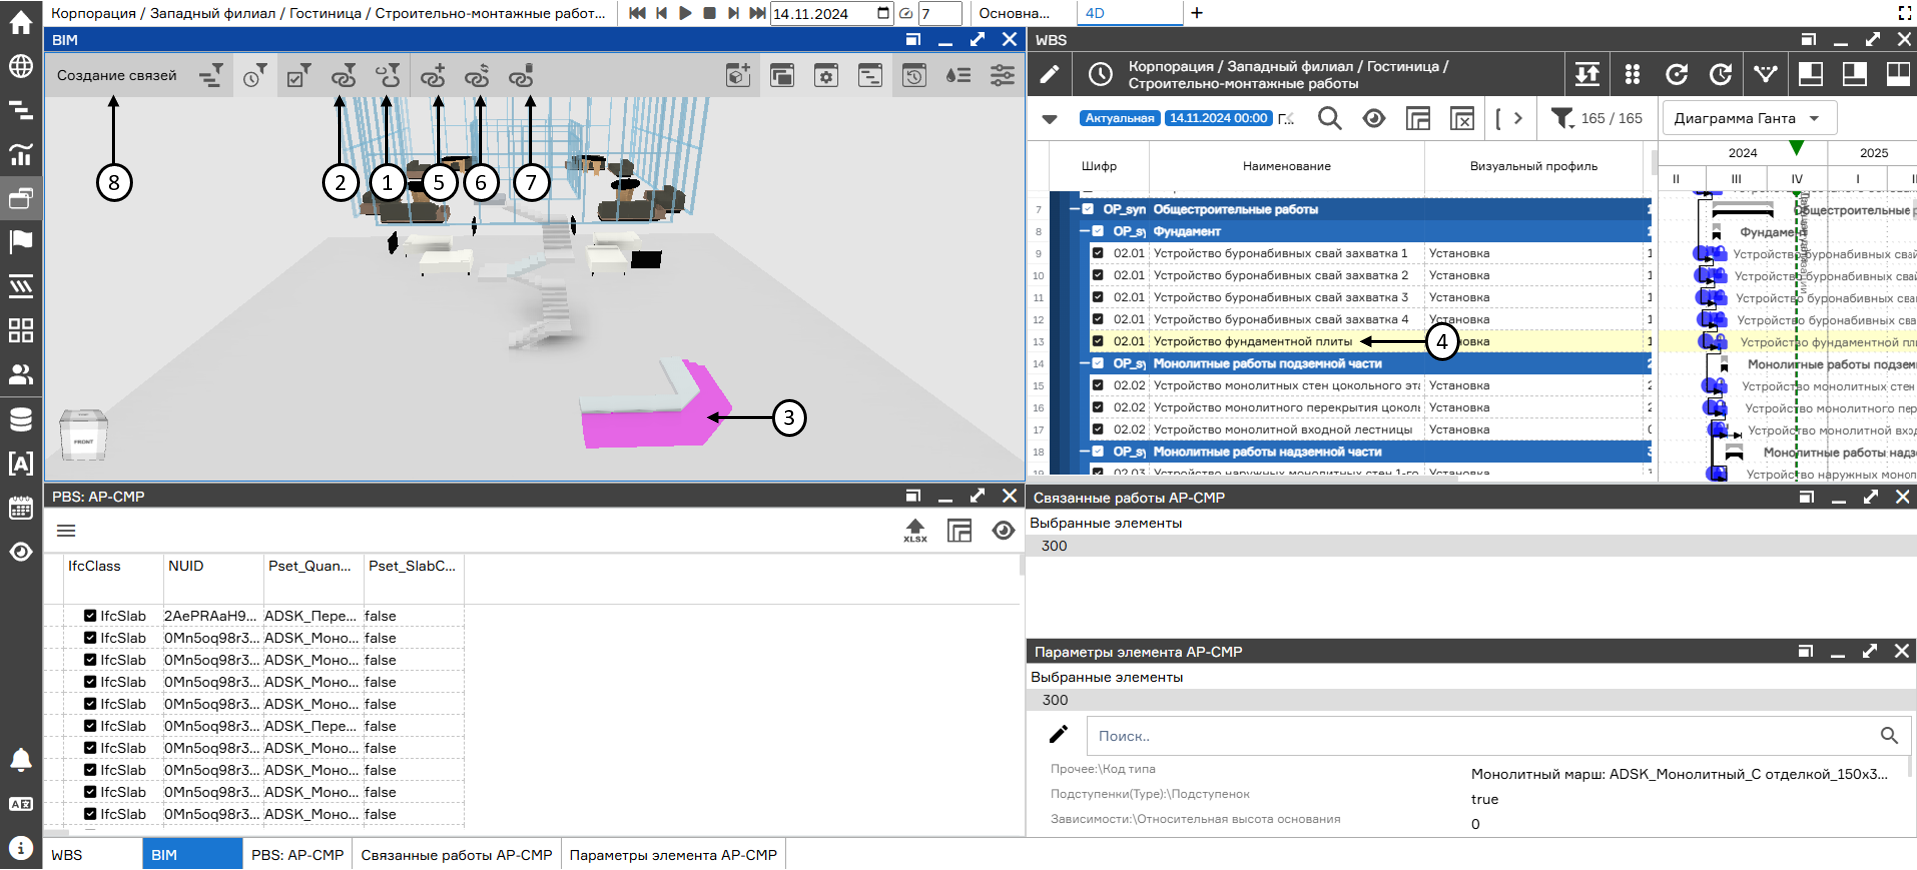
Task: Open the users icon in left sidebar
Action: [21, 374]
